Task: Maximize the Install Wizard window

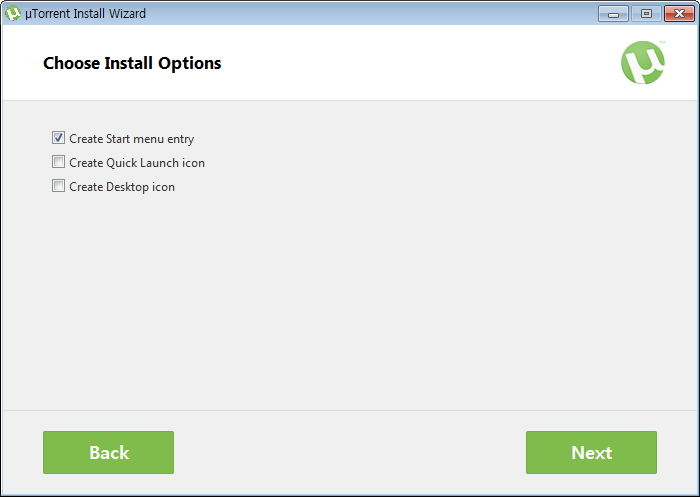Action: point(646,14)
